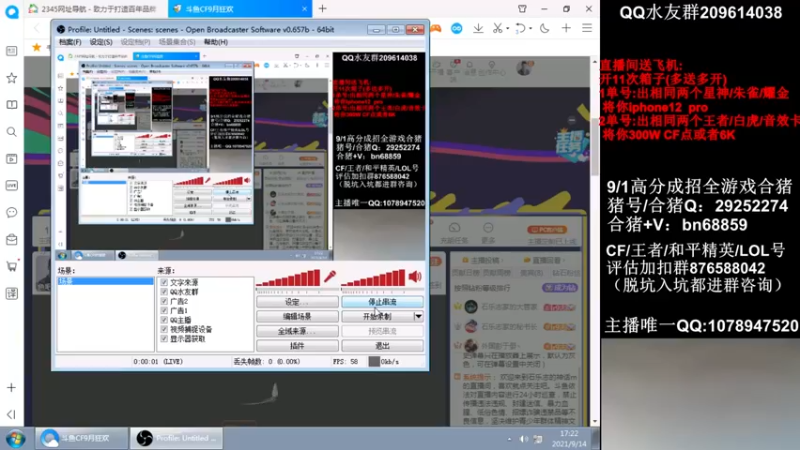Click page scrollbar up arrow
800x450 pixels.
pyautogui.click(x=595, y=61)
